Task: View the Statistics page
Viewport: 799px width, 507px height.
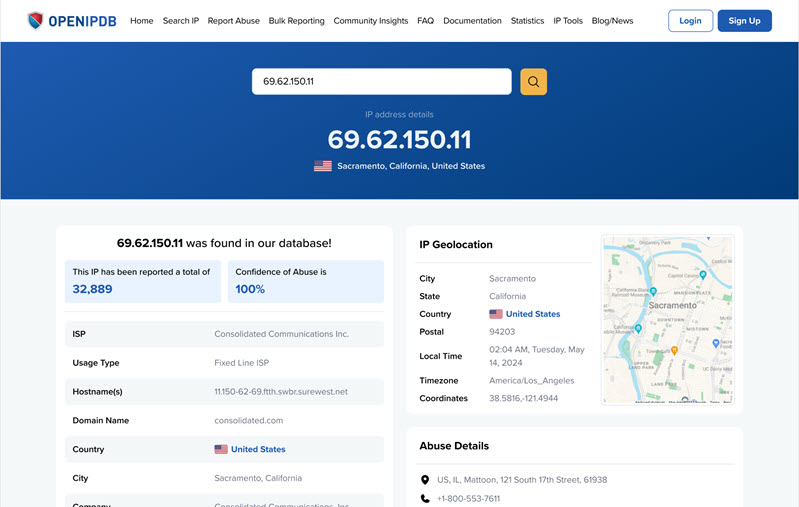Action: pos(527,21)
